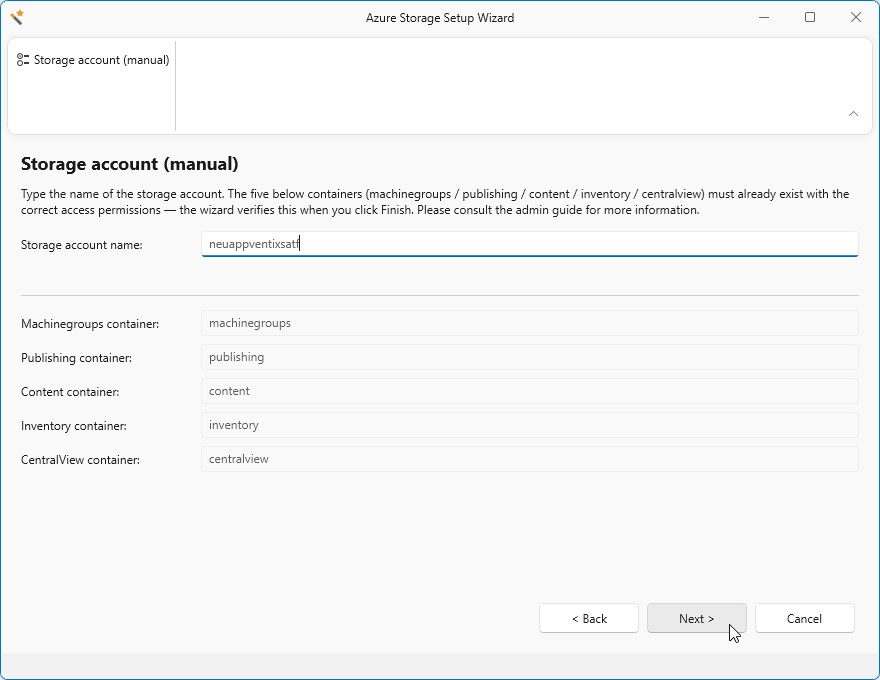Click the Content container field
Viewport: 880px width, 680px height.
point(530,391)
